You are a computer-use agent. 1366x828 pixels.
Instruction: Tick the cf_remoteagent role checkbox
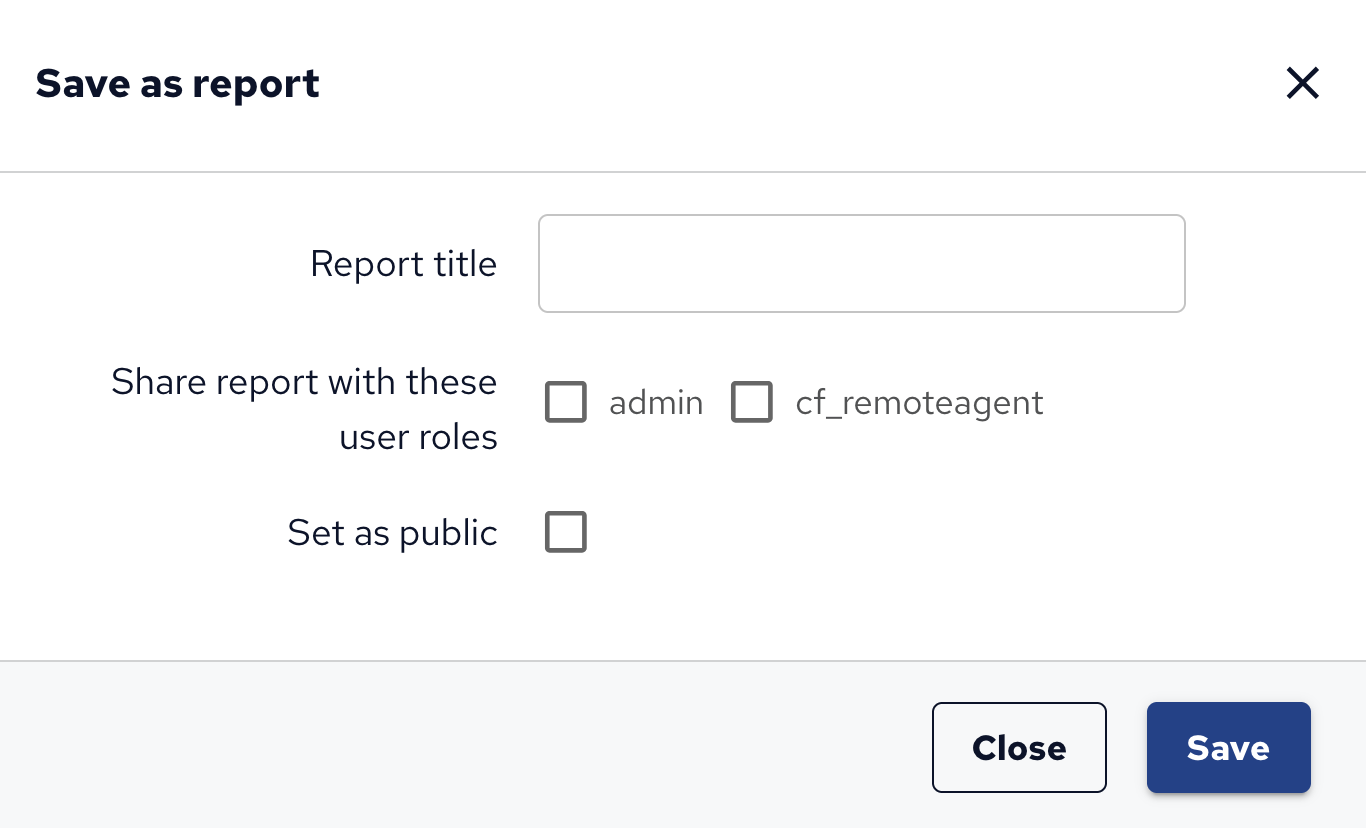coord(752,402)
